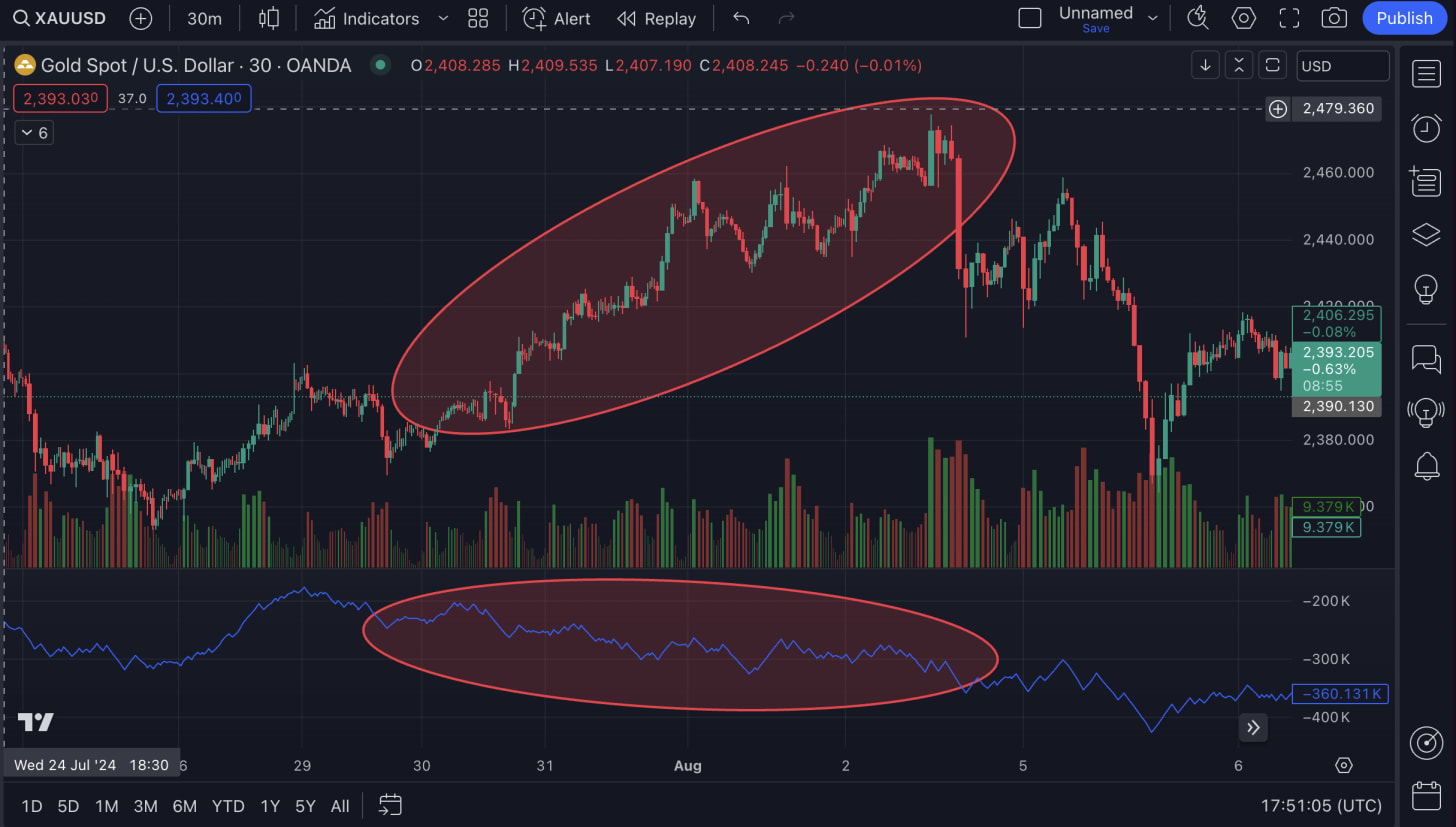Open the calendar icon in sidebar

click(x=1426, y=796)
